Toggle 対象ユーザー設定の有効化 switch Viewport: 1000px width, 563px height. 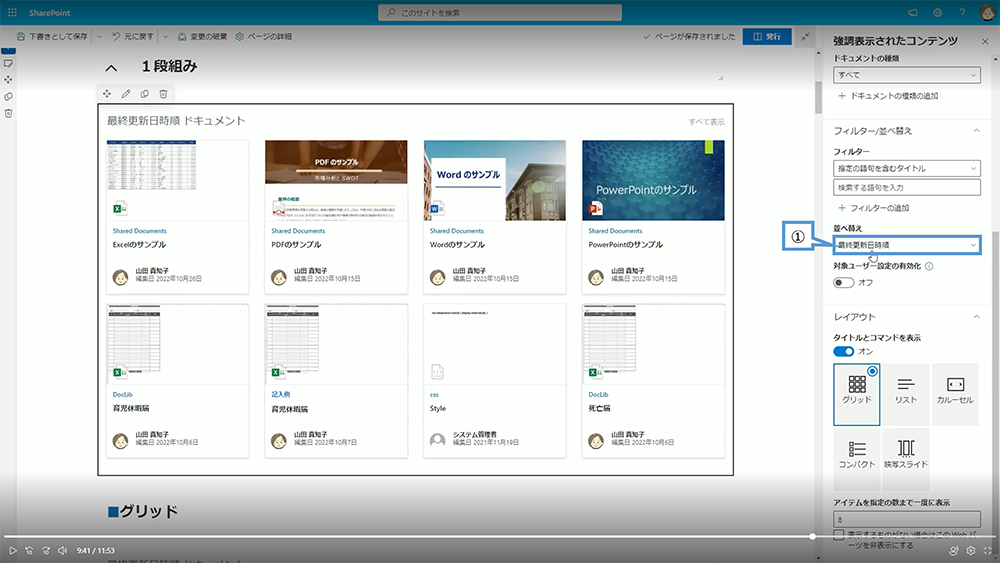pos(843,282)
